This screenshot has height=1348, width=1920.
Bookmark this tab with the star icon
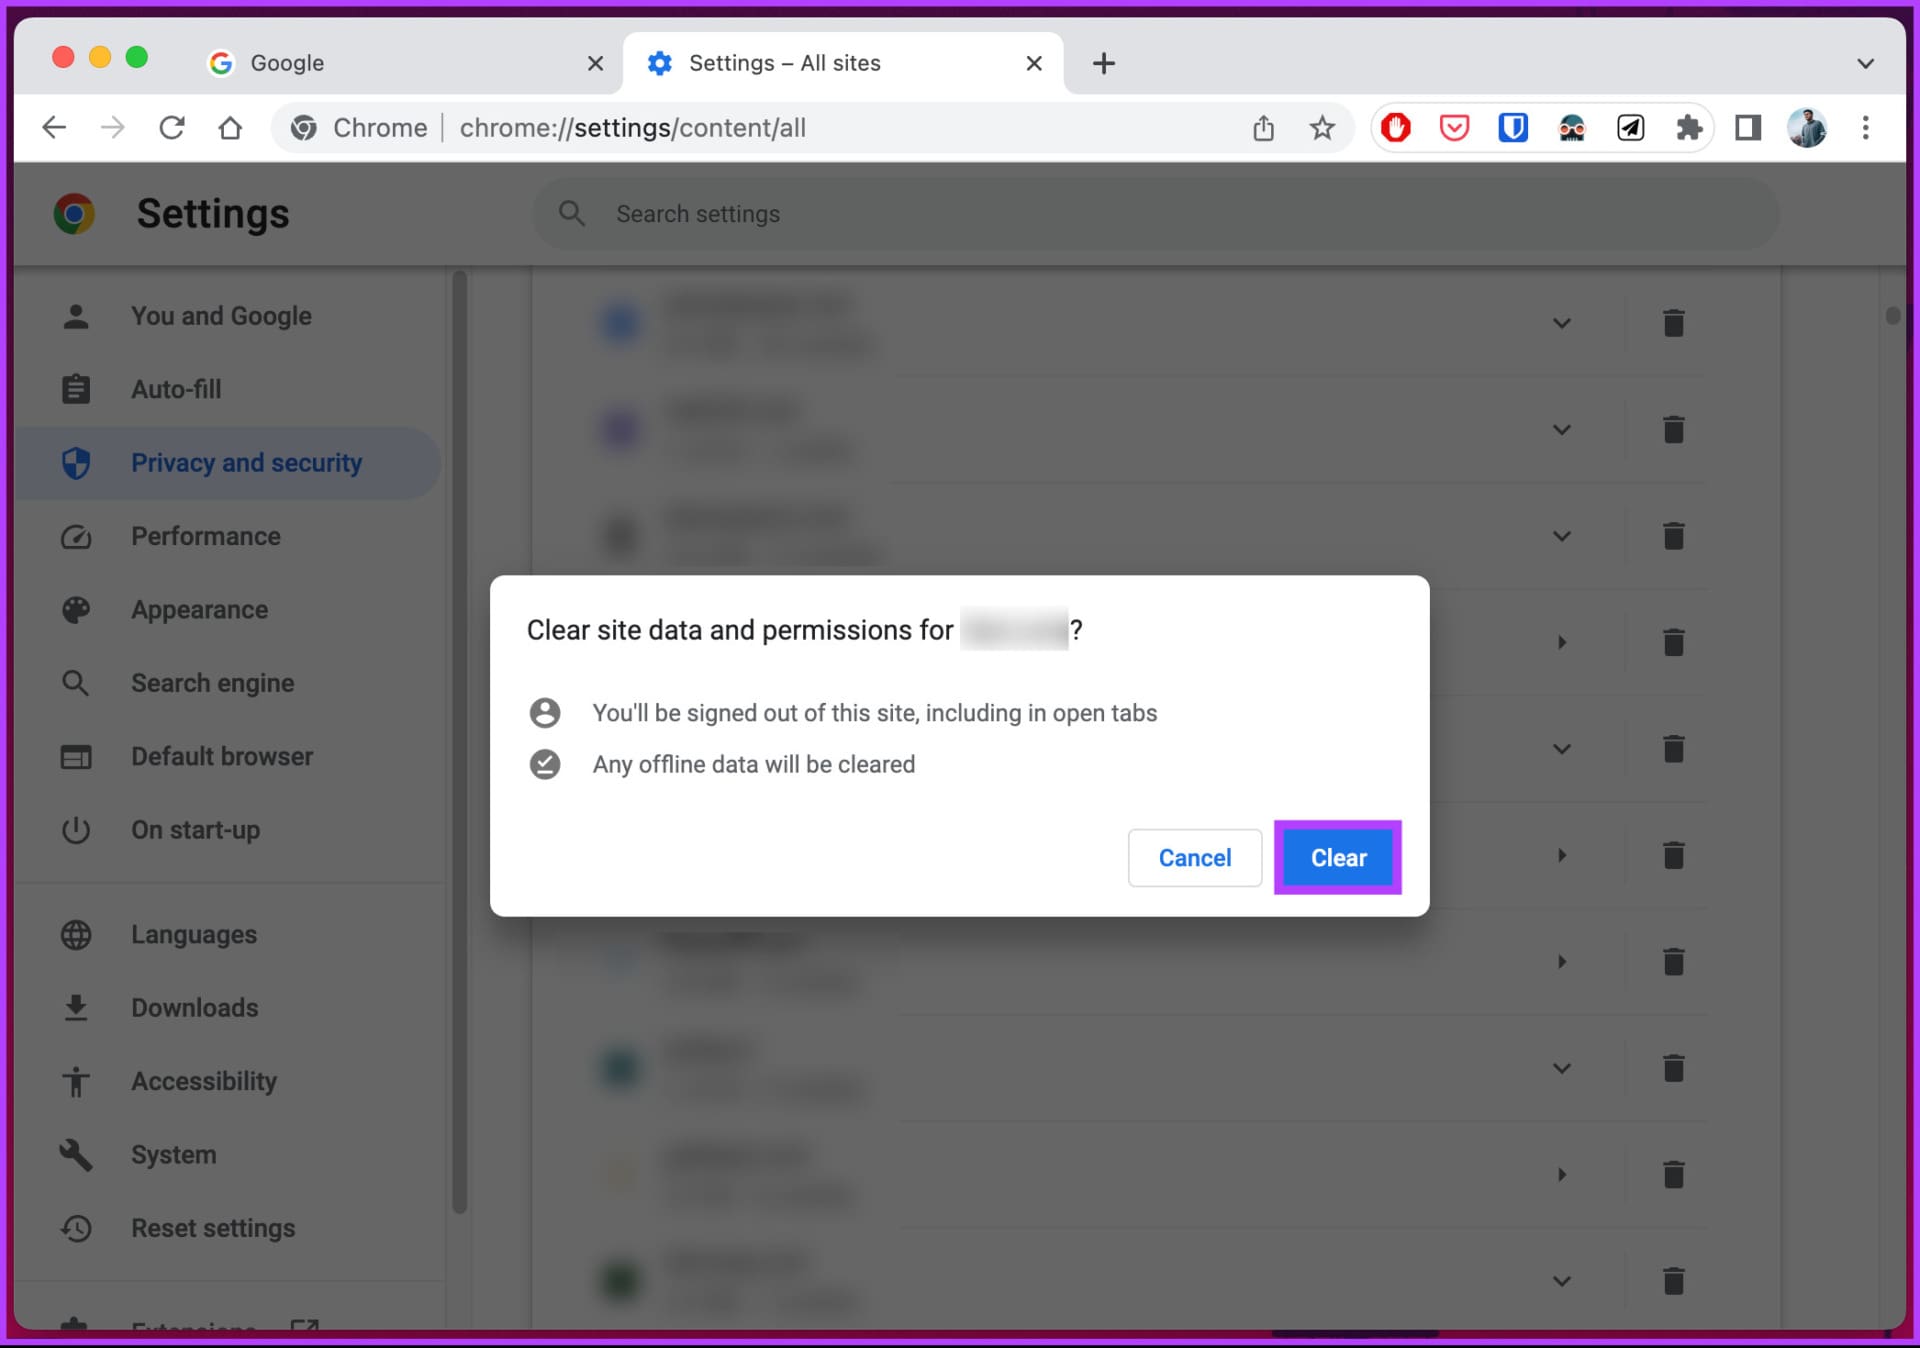click(1322, 128)
